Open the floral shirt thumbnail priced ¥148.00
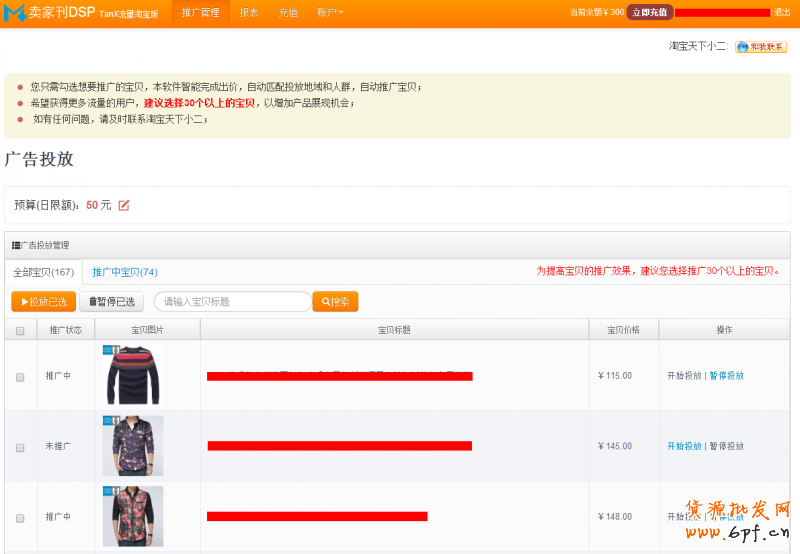The image size is (800, 554). click(133, 516)
